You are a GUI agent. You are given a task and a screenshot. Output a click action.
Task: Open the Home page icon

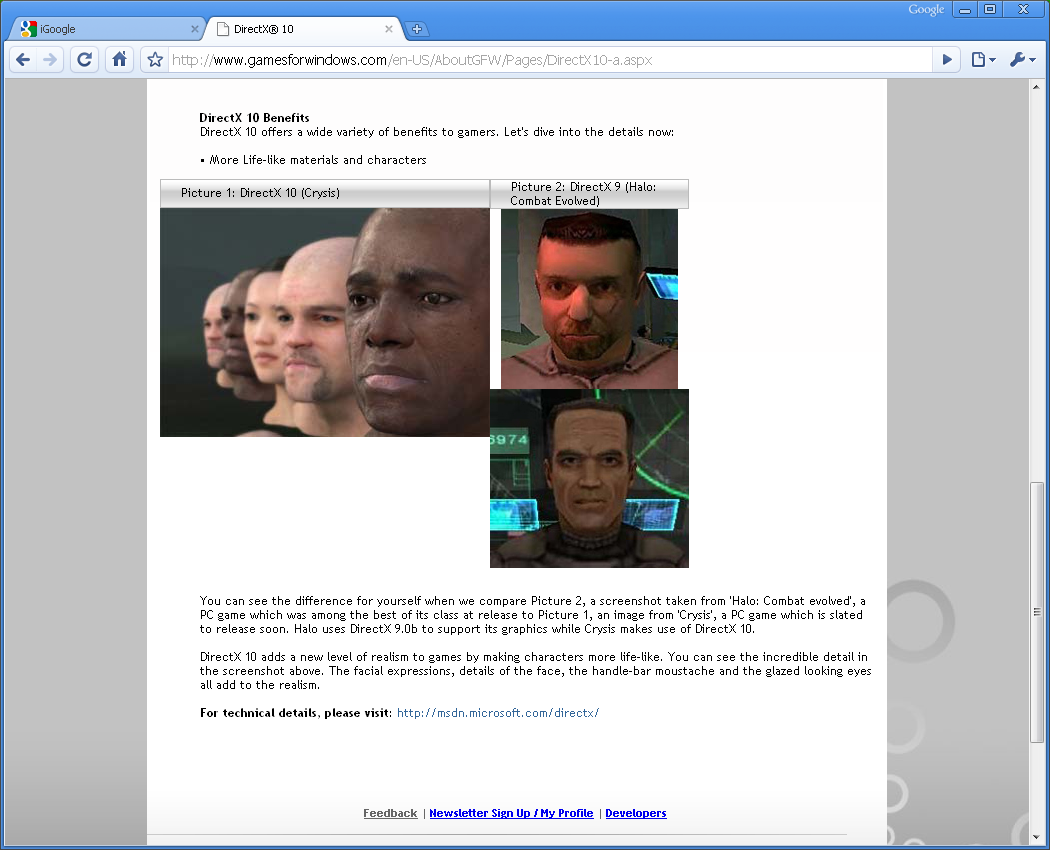(x=119, y=60)
